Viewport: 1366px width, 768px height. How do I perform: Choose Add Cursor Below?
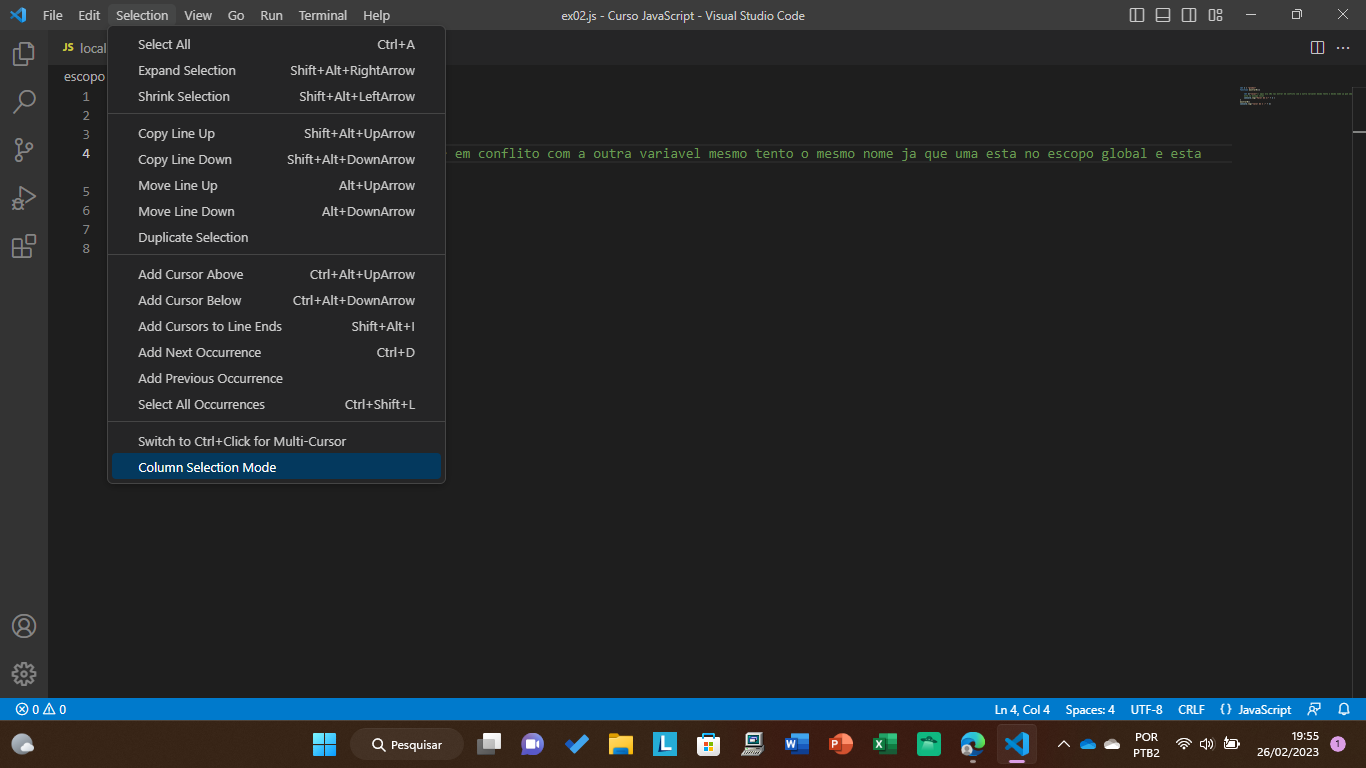(276, 301)
